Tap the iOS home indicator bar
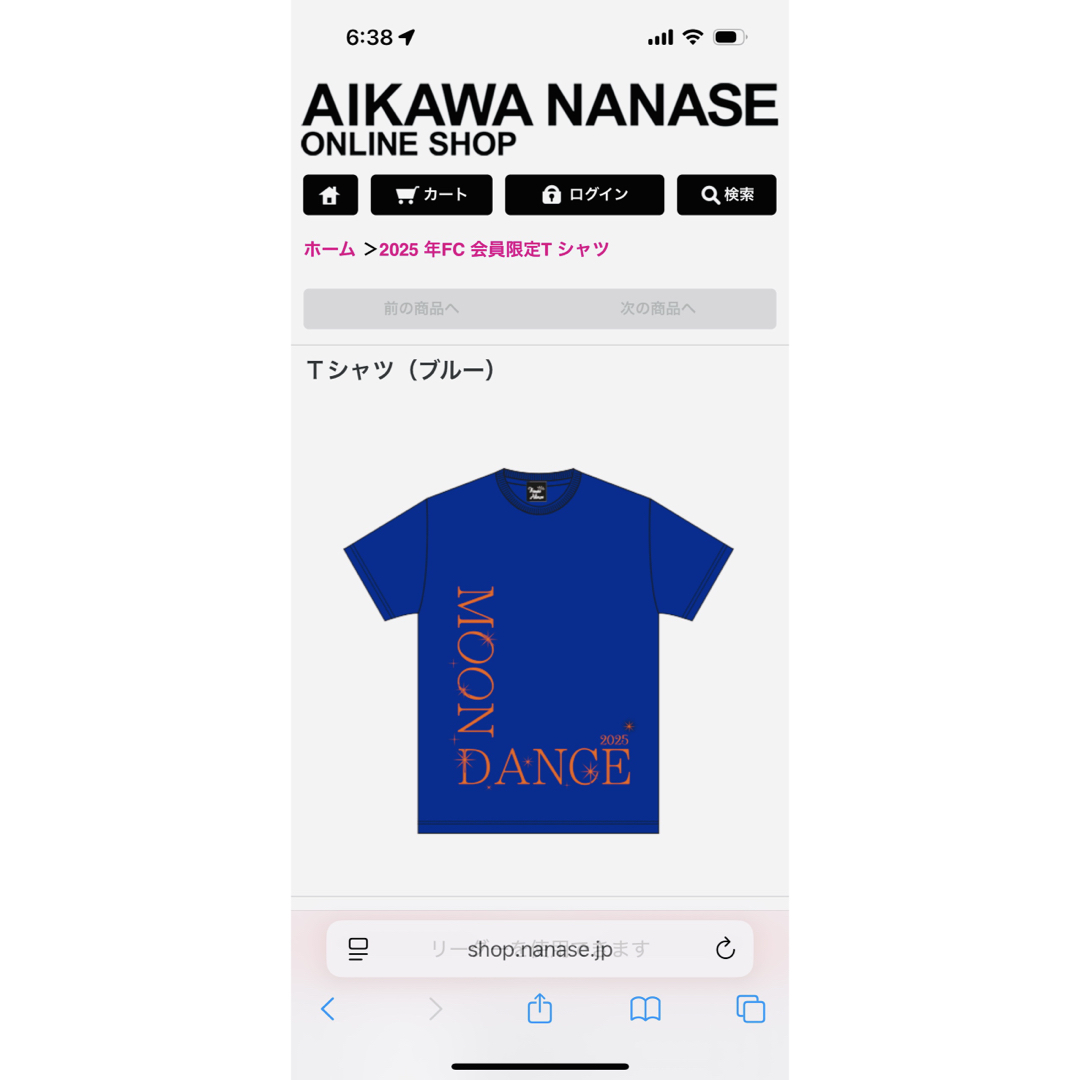Screen dimensions: 1080x1080 (539, 1066)
